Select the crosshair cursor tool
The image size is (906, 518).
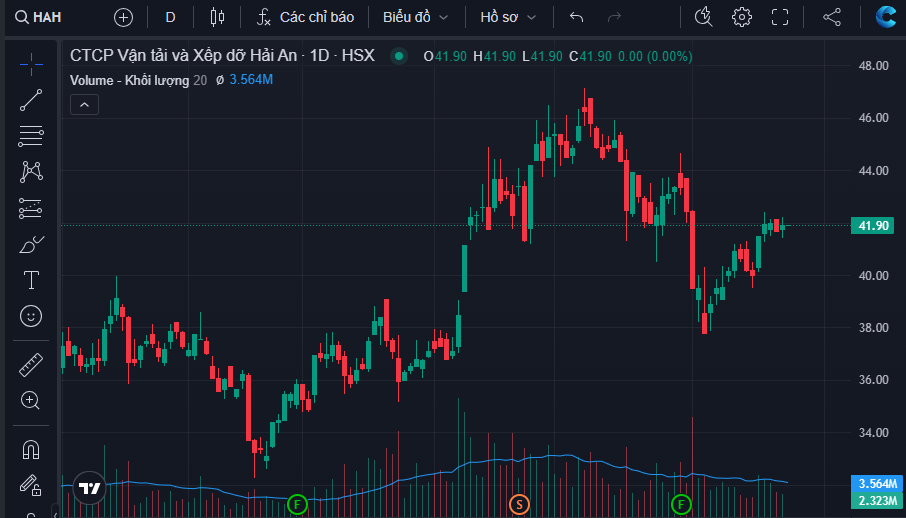click(31, 62)
